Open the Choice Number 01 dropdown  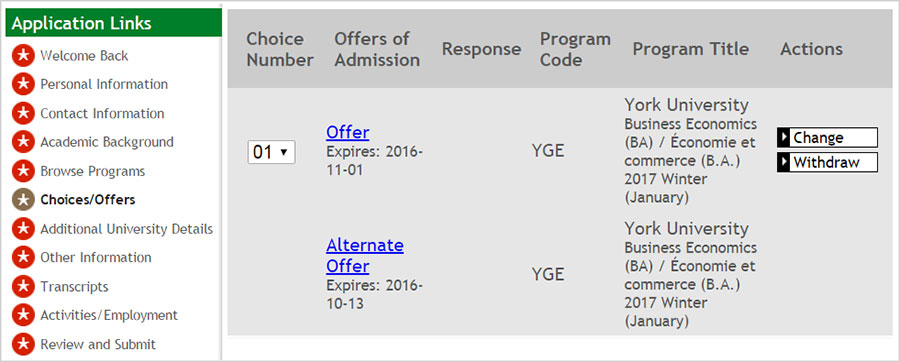point(271,152)
